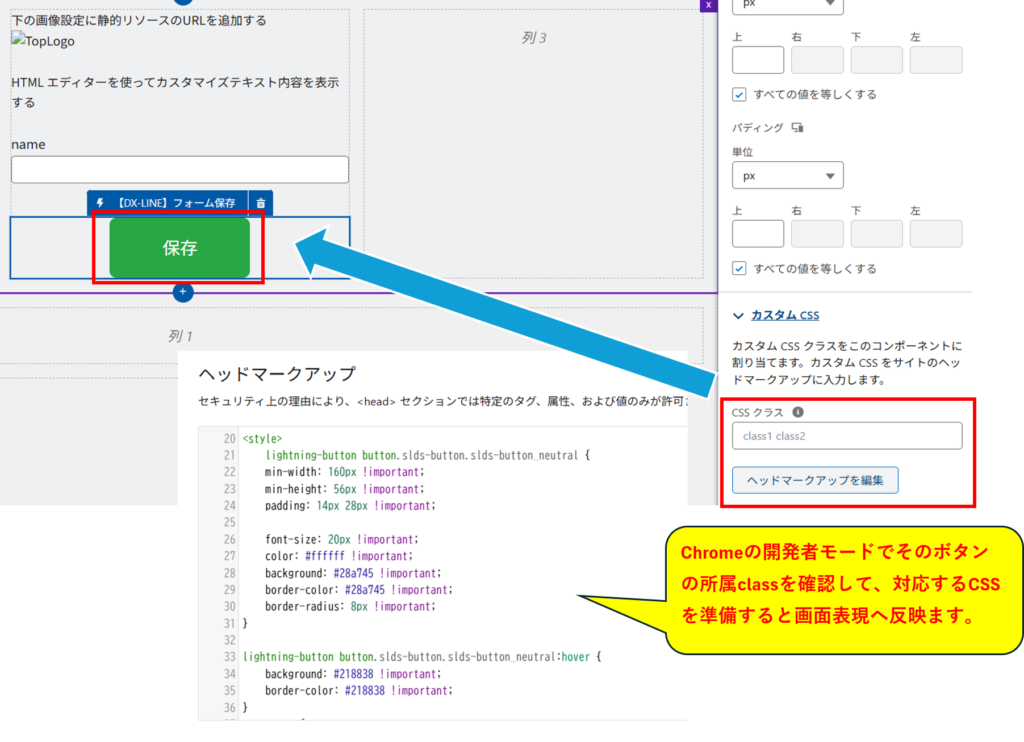This screenshot has width=1024, height=742.
Task: Delete the フォーム保存 component via trash icon
Action: (x=261, y=203)
